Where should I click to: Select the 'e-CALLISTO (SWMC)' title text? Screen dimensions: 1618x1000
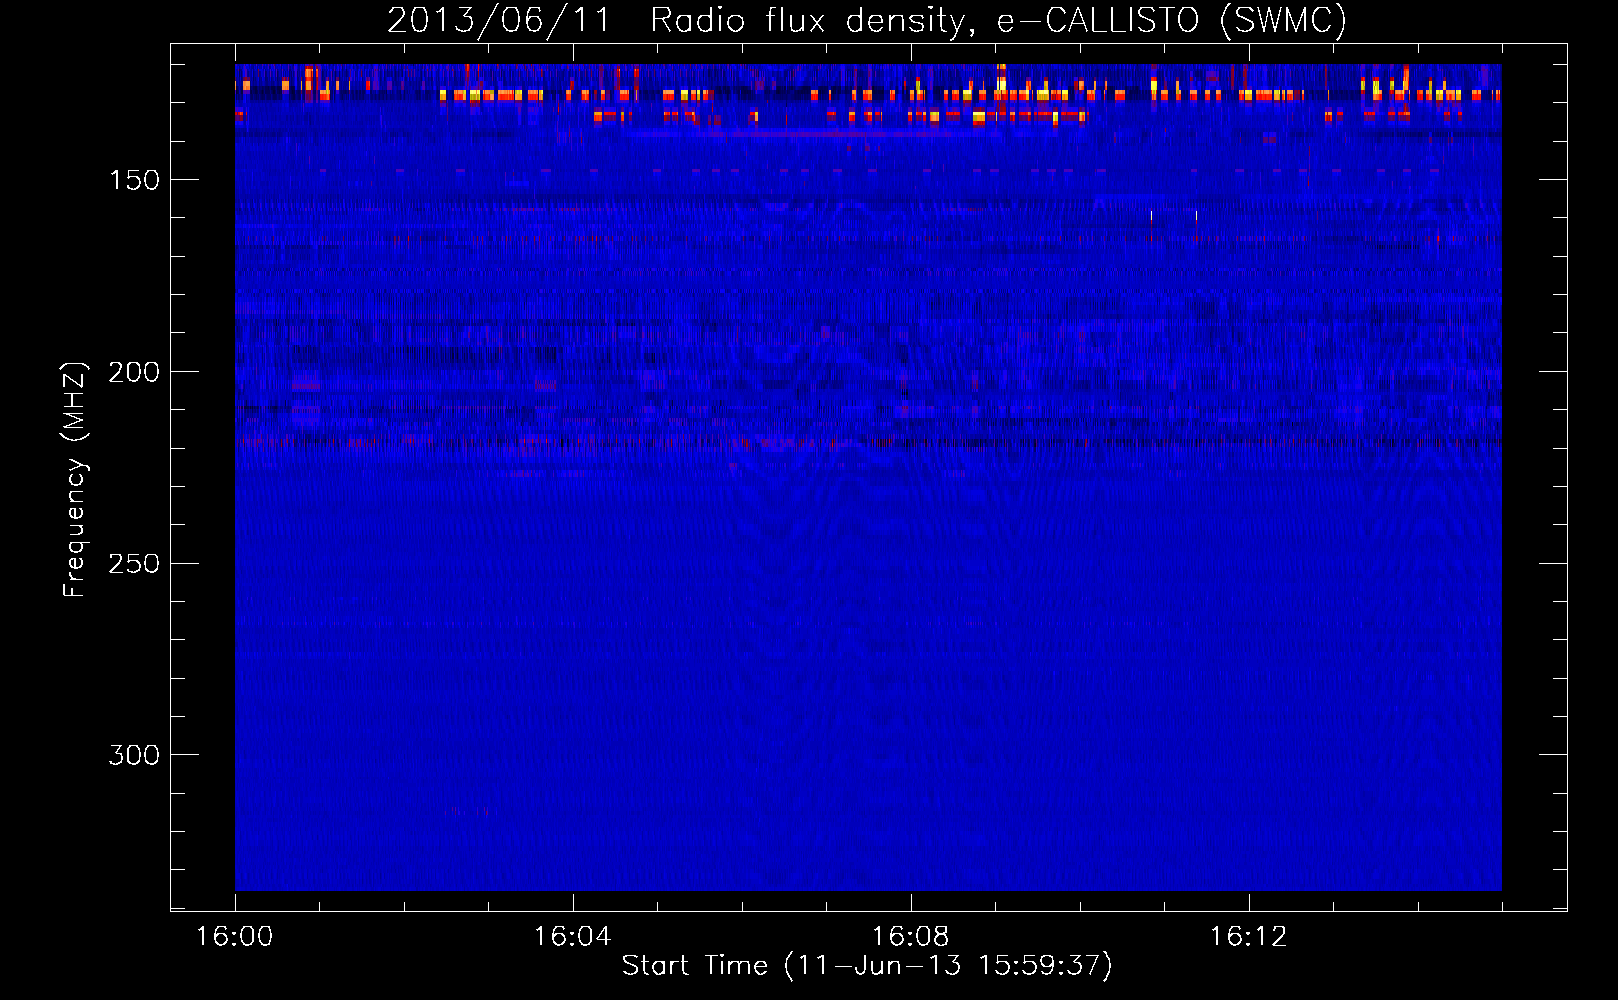pos(1172,20)
